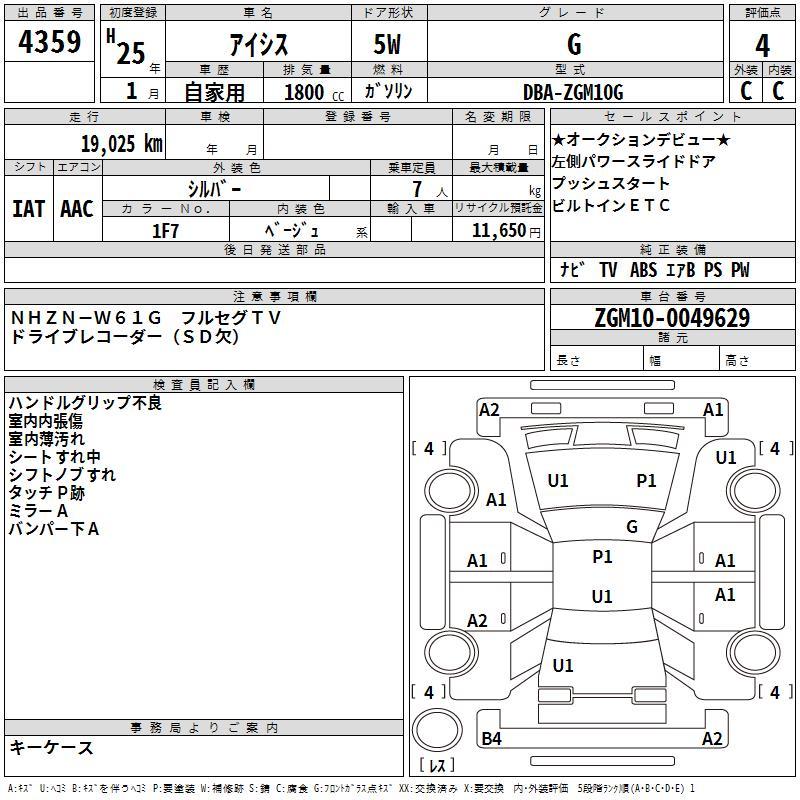
Task: Click the air conditioner code AAC
Action: tap(77, 209)
